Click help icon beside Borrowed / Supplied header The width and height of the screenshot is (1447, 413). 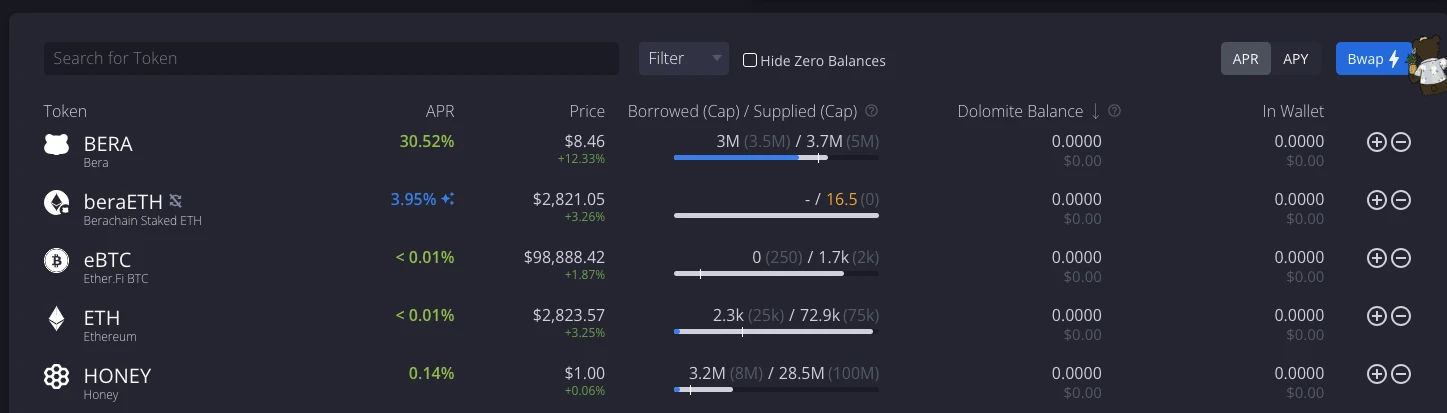click(872, 111)
